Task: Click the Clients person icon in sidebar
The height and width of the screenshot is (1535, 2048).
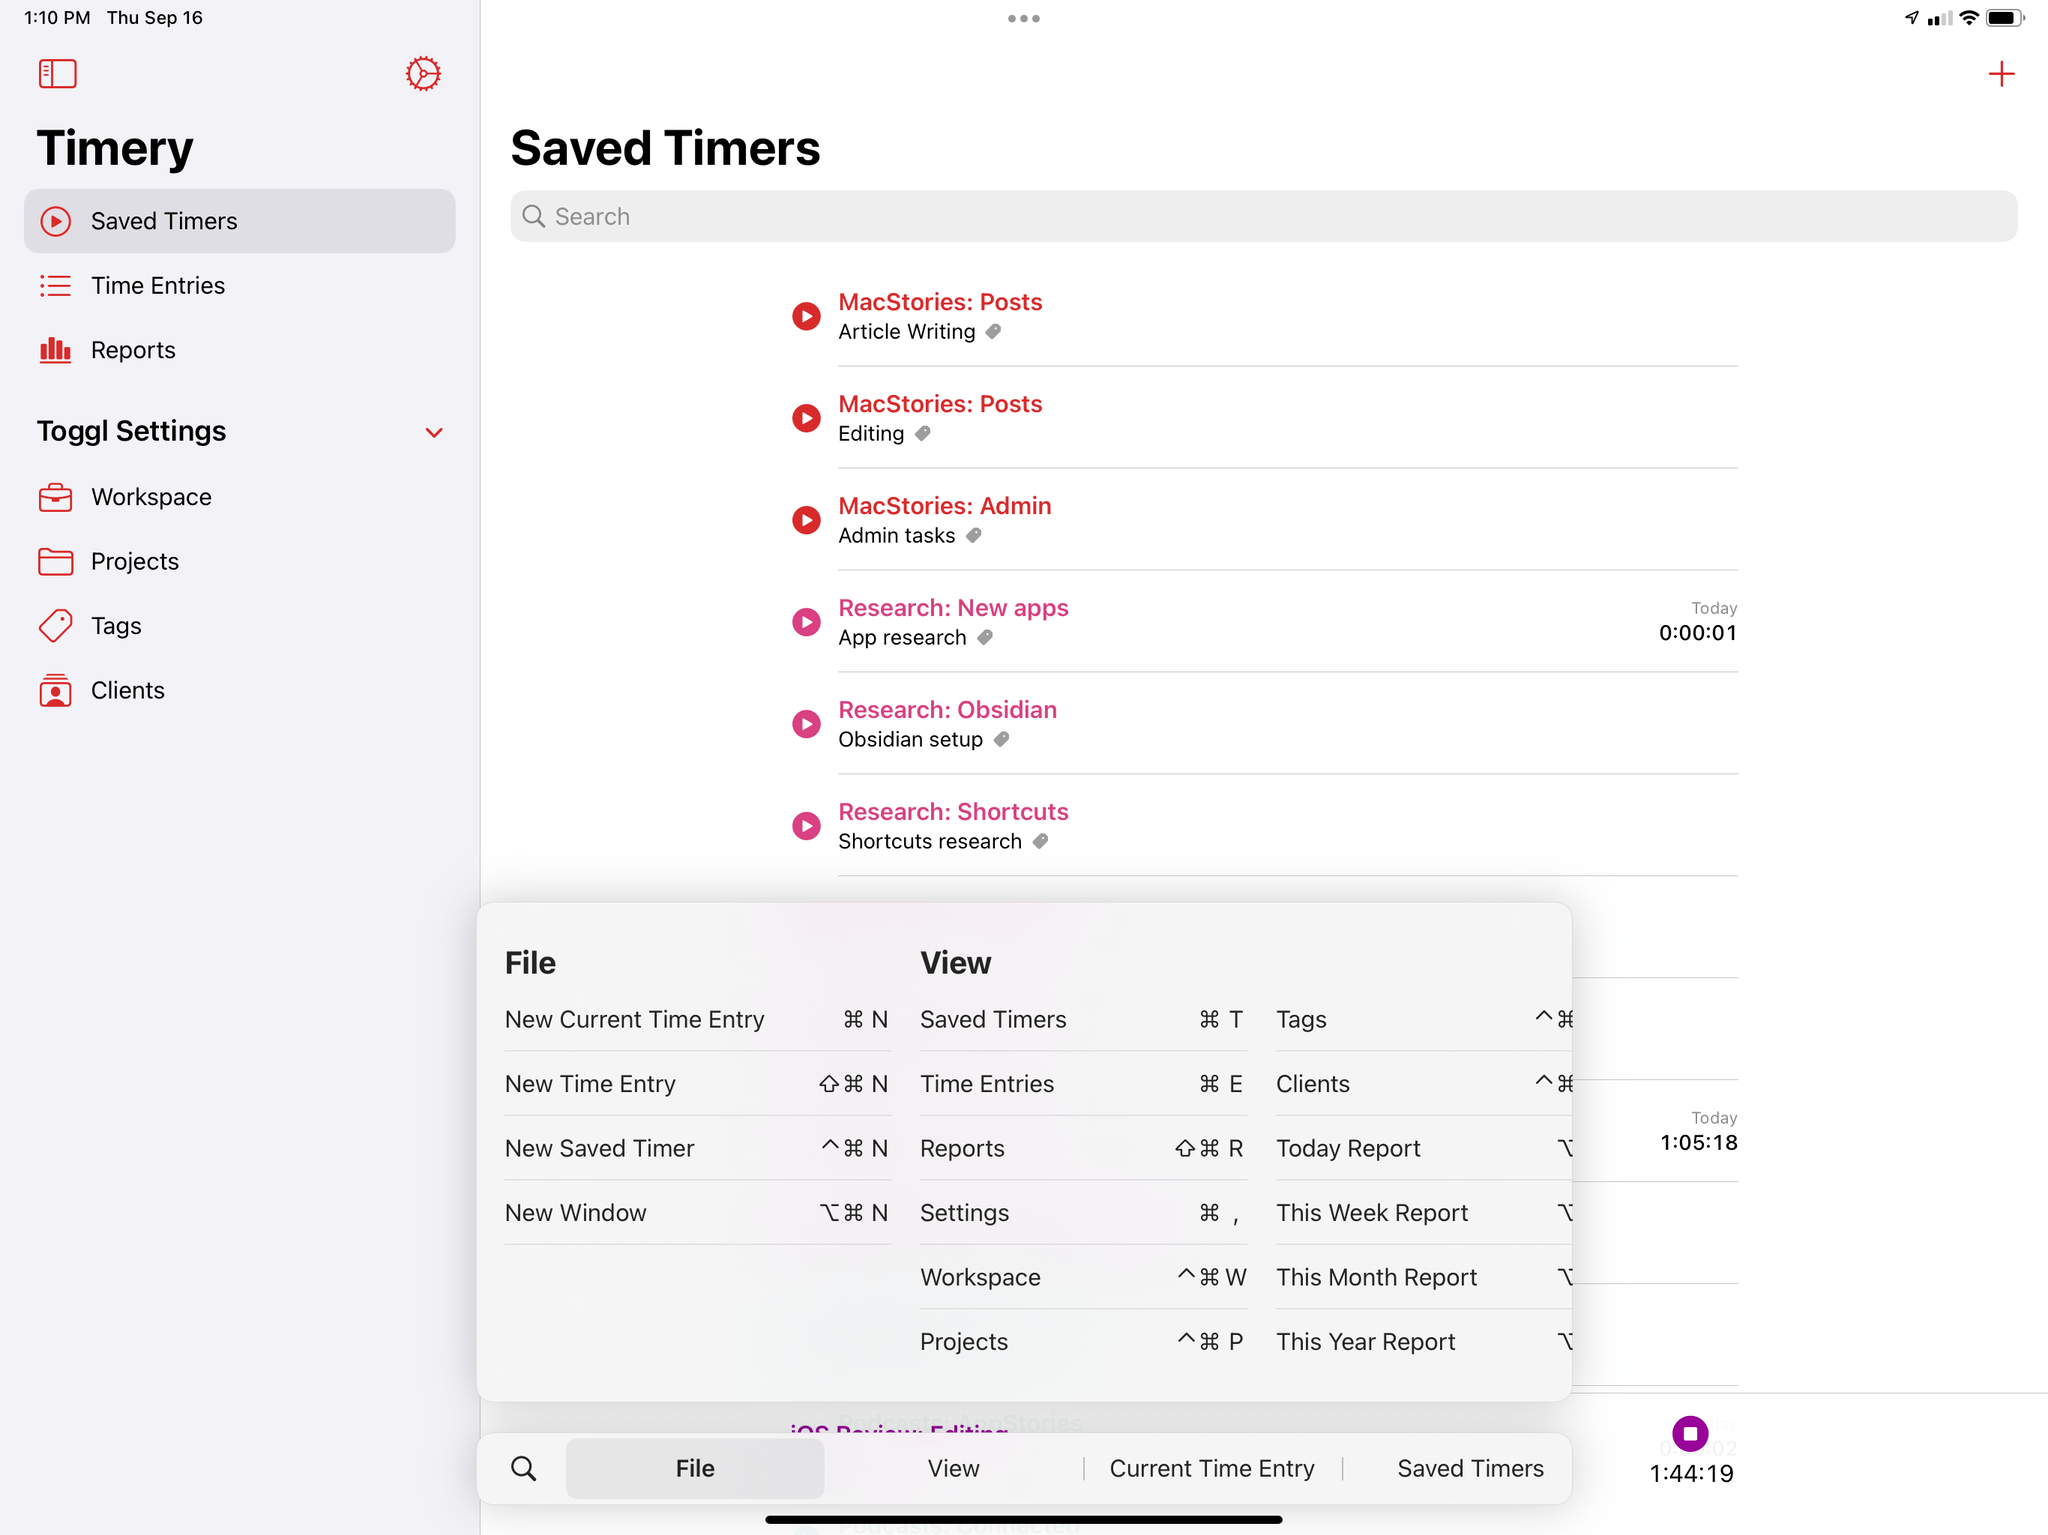Action: (x=56, y=690)
